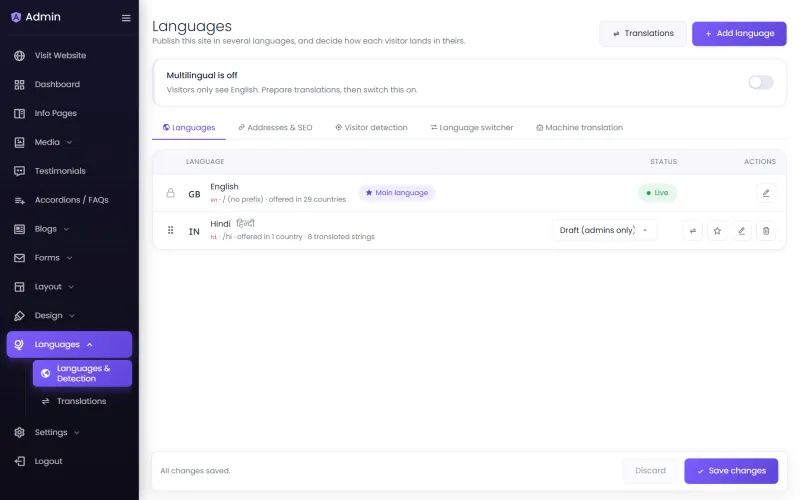Click the Forms envelope icon

19,258
